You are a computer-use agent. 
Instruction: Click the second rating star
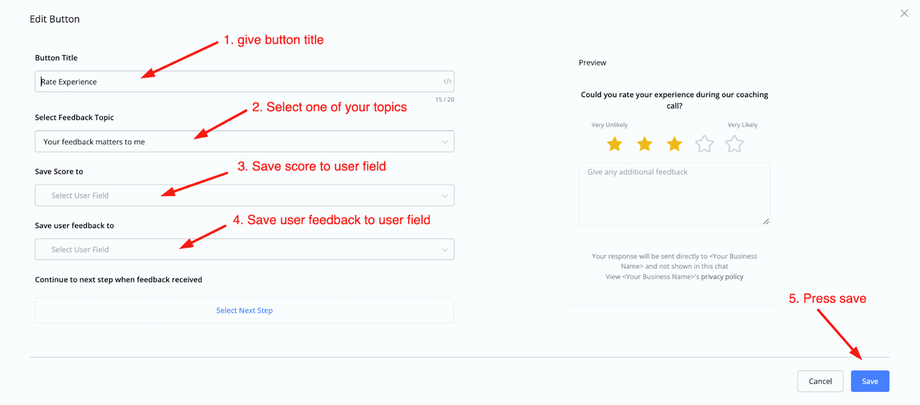point(644,144)
